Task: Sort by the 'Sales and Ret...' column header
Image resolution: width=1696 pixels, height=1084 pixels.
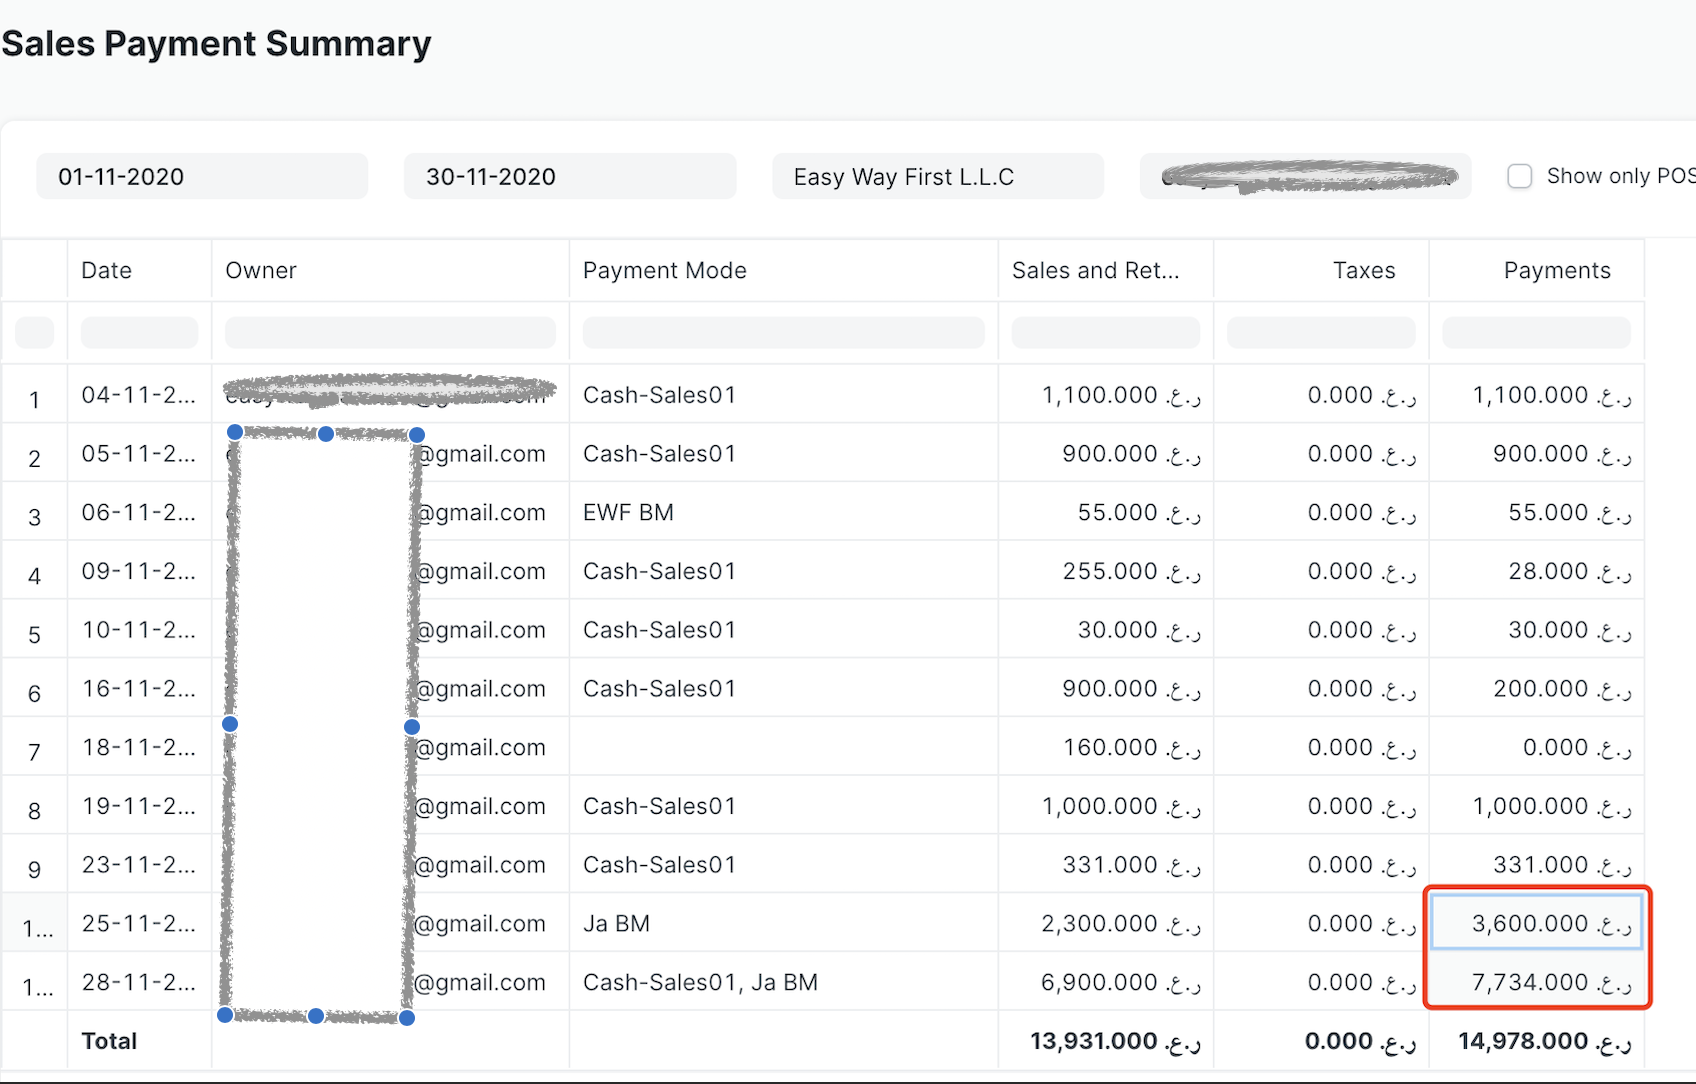Action: [1097, 270]
